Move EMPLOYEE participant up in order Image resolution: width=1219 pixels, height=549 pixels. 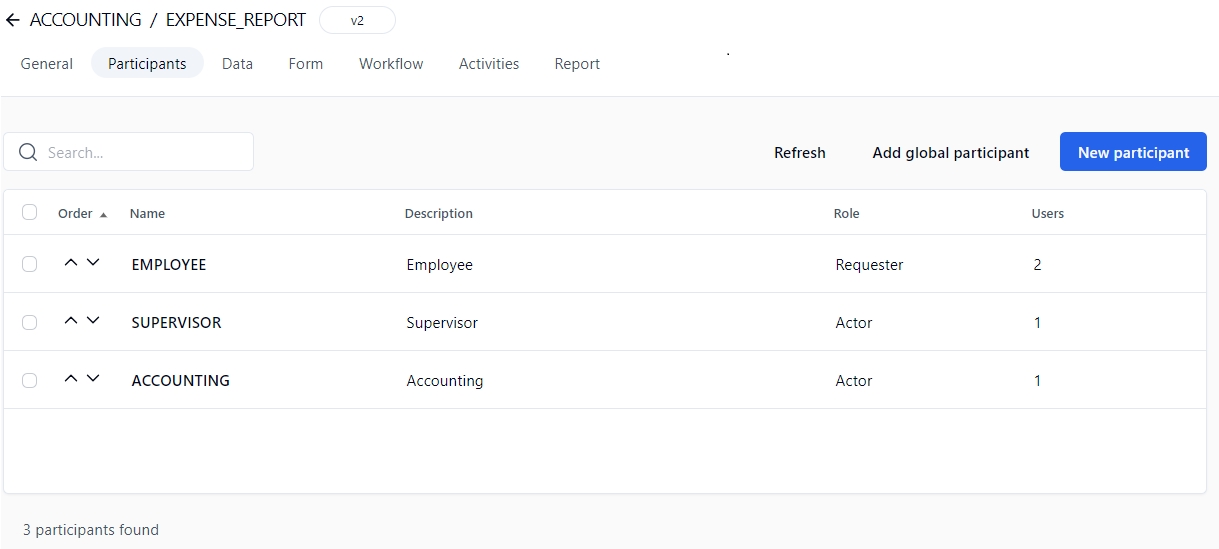point(70,263)
